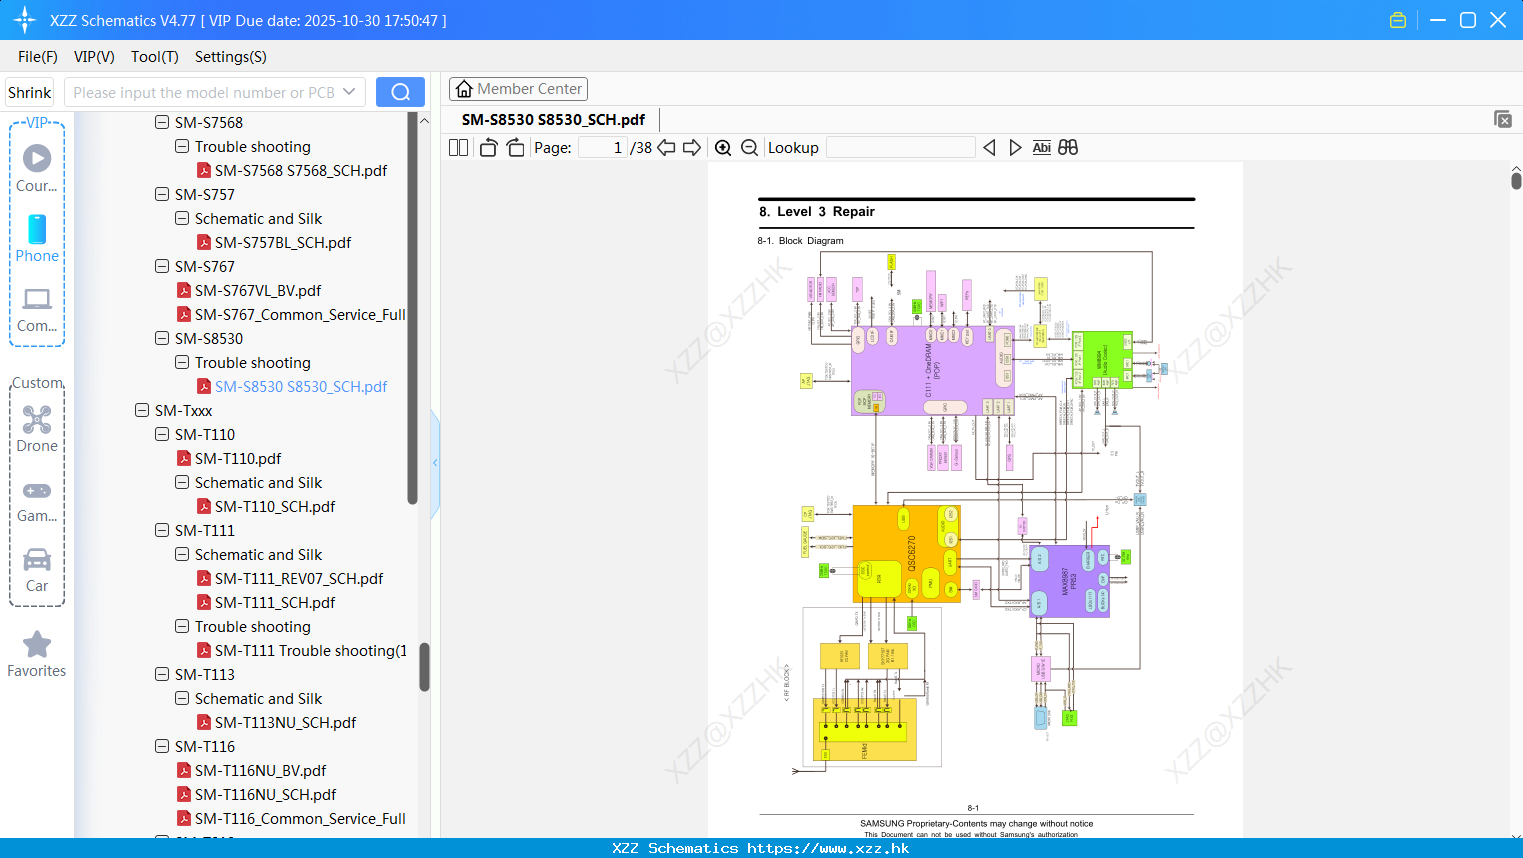Click the Shrink button
Viewport: 1523px width, 858px height.
29,92
